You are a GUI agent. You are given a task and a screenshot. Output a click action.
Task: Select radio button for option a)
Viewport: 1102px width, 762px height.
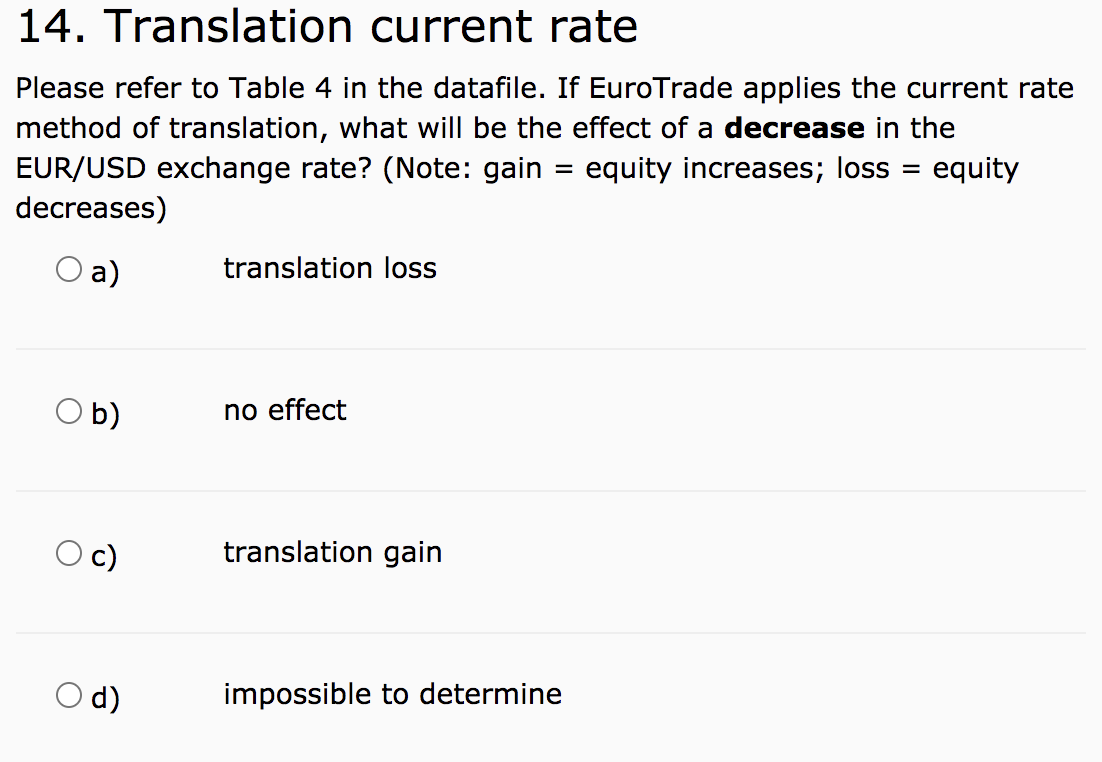(x=68, y=268)
